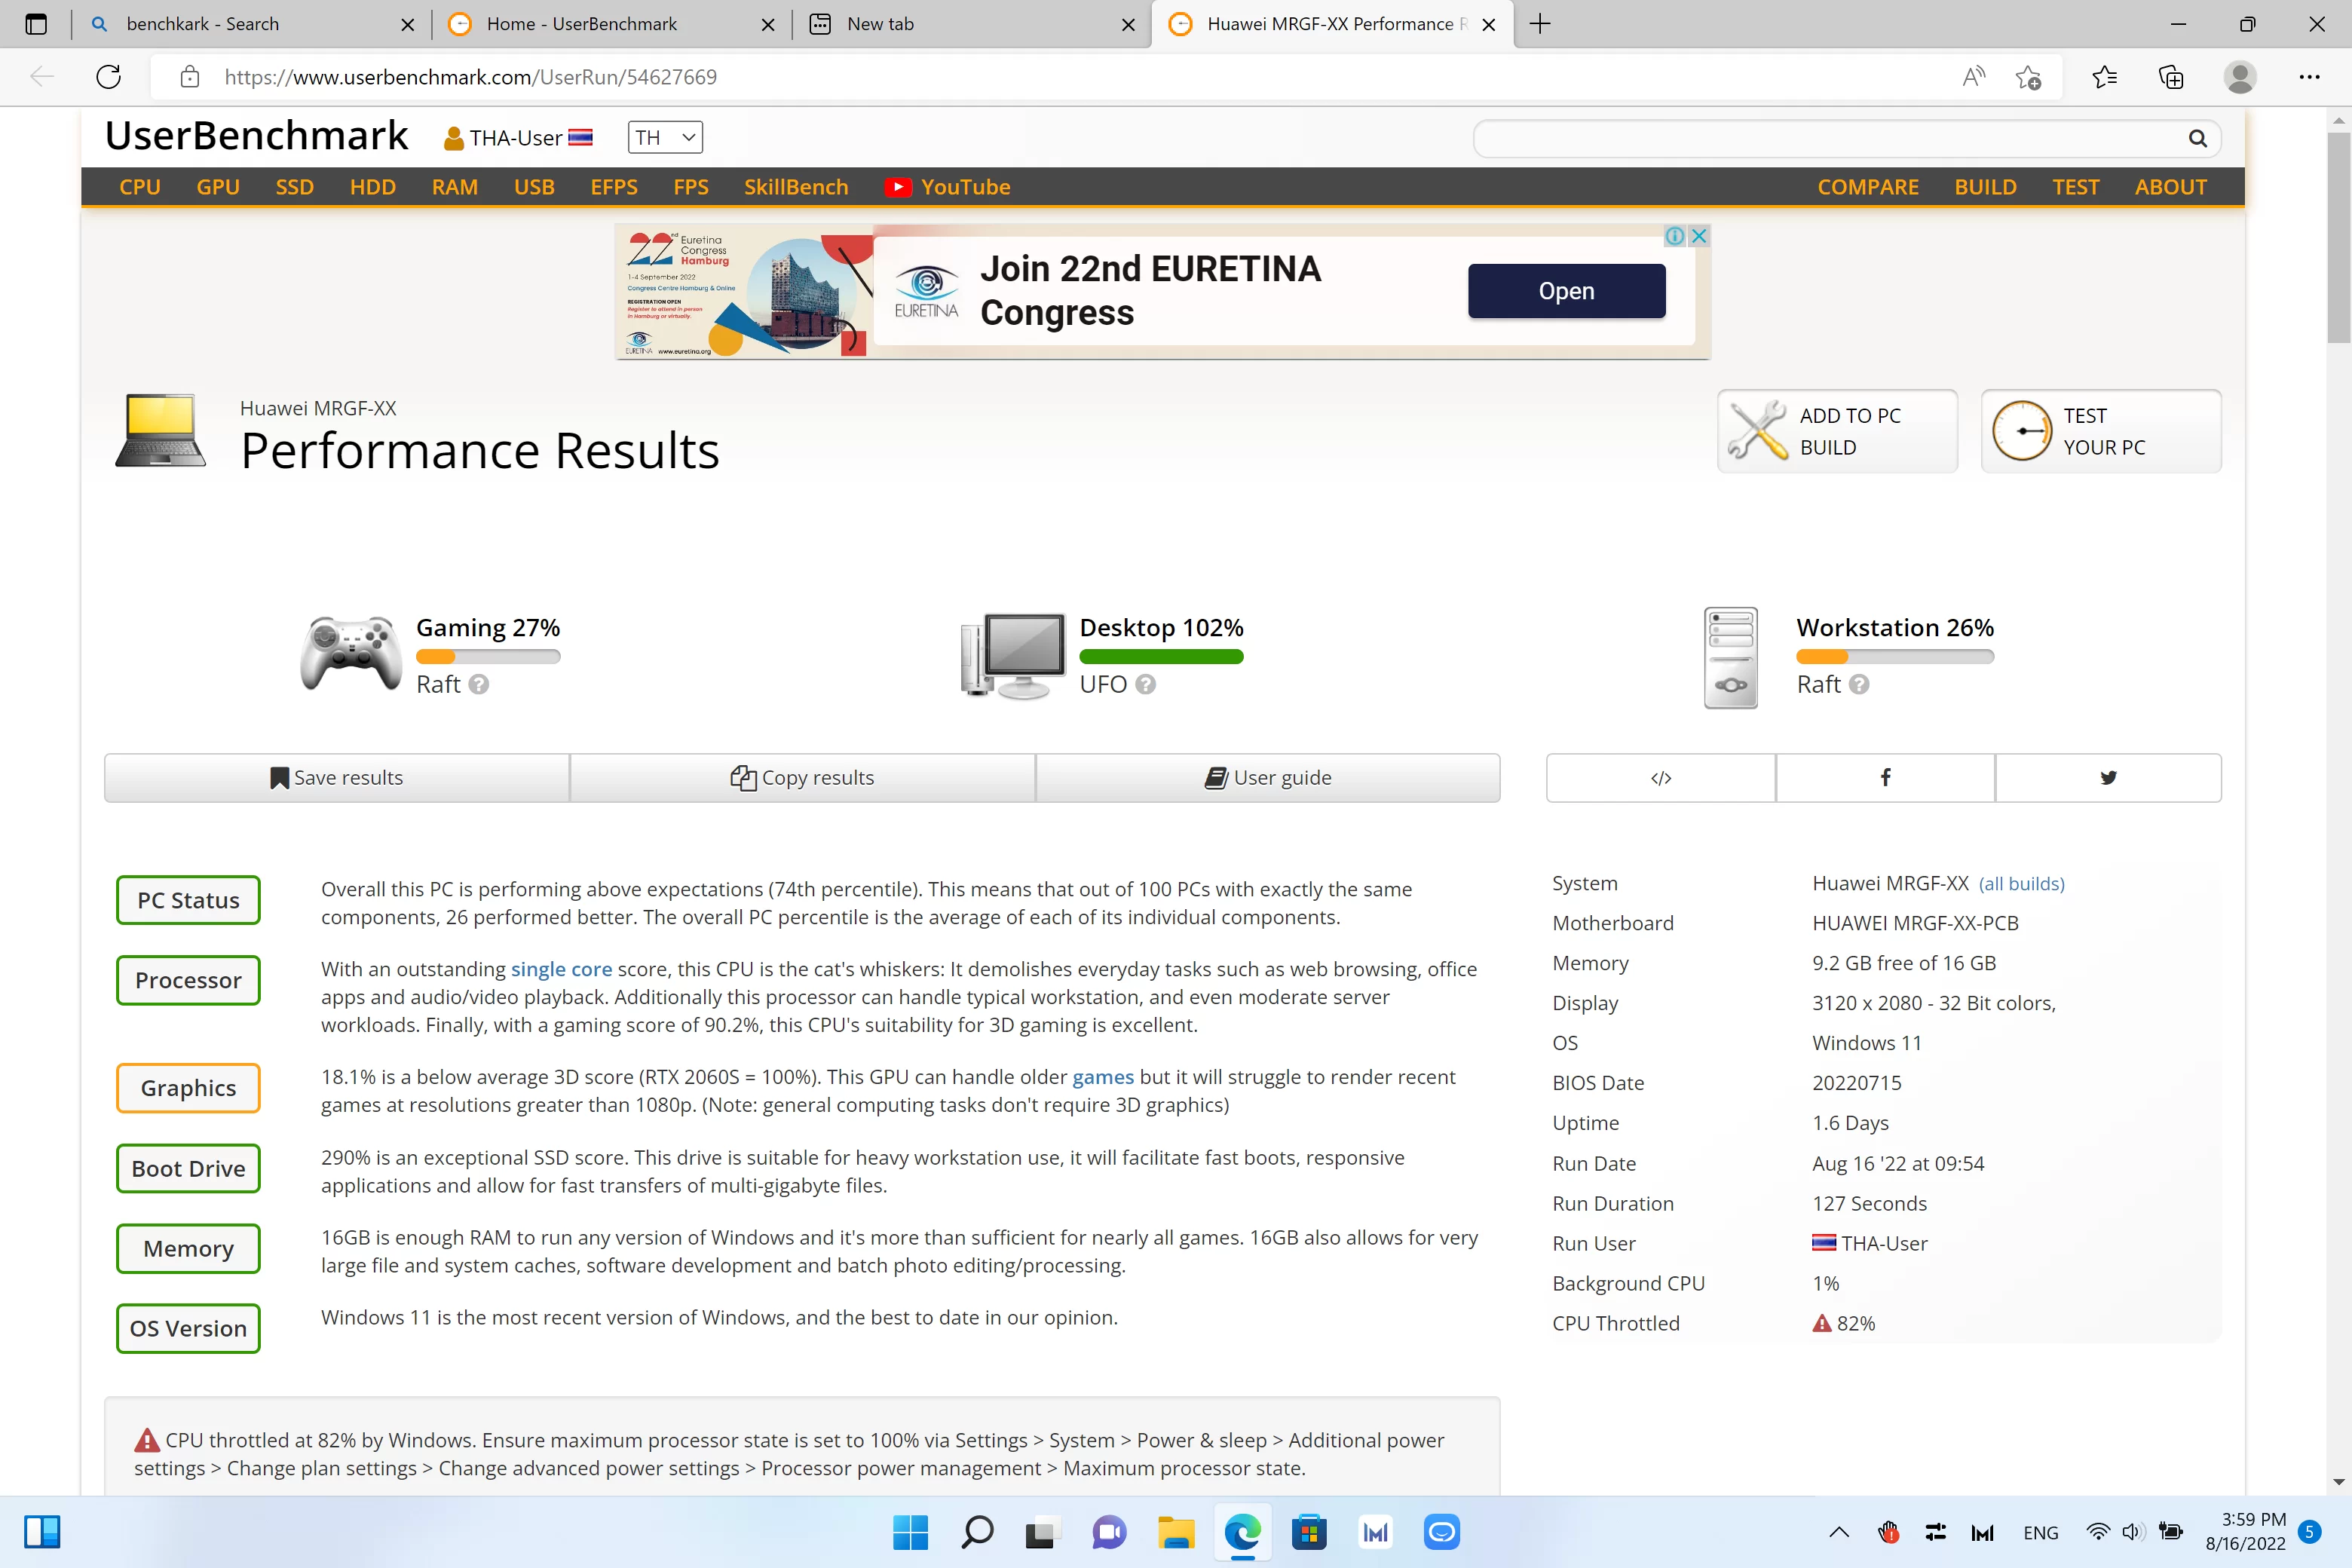Add this page to favorites
Image resolution: width=2352 pixels, height=1568 pixels.
pyautogui.click(x=2028, y=77)
